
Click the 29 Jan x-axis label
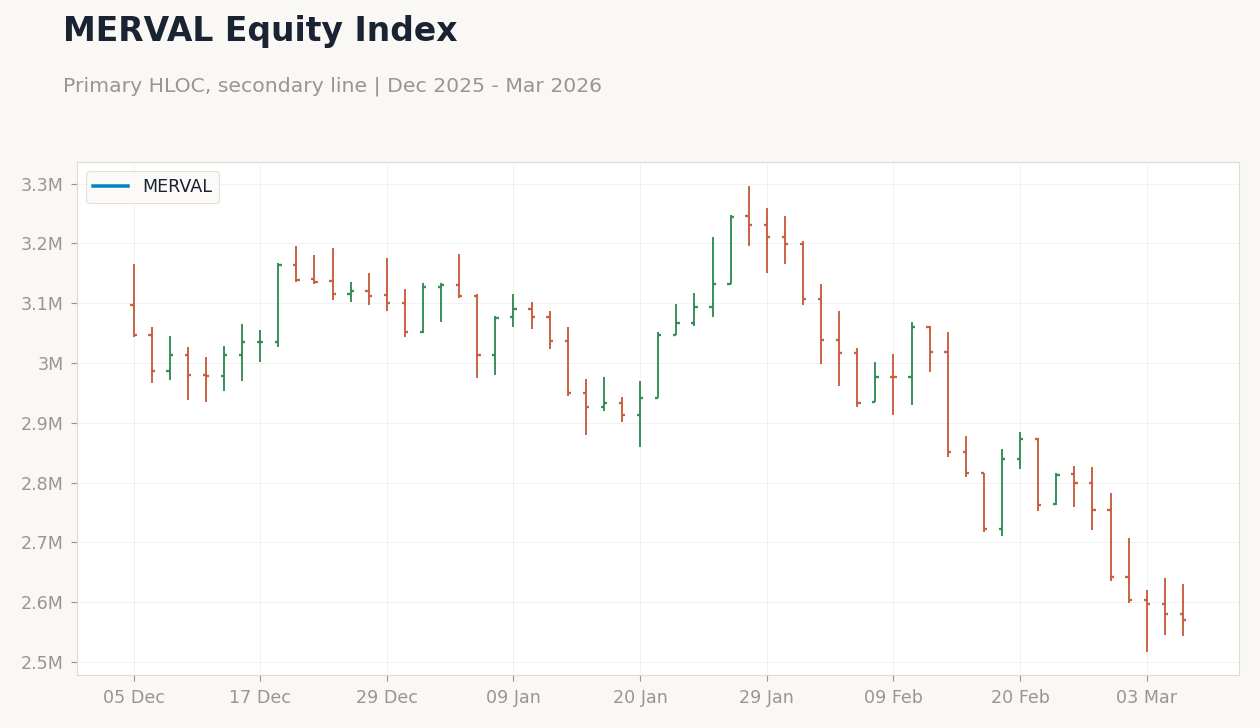pos(767,698)
